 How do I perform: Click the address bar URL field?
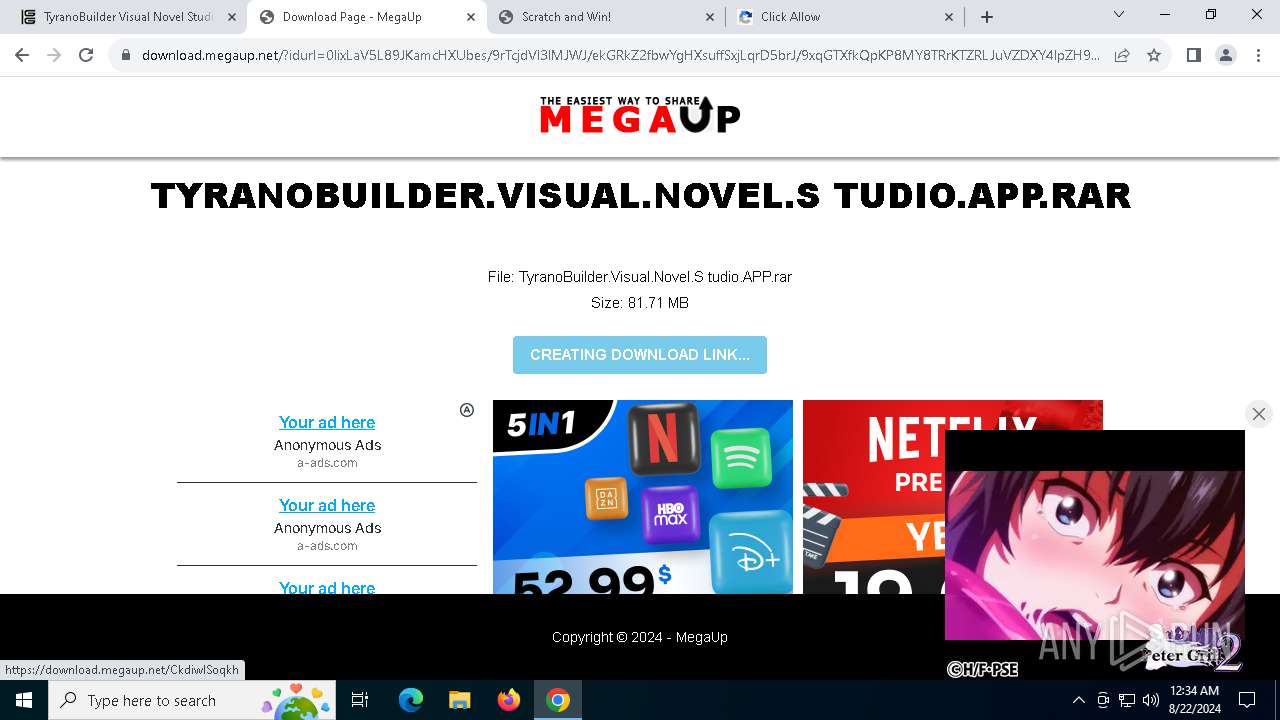[620, 56]
